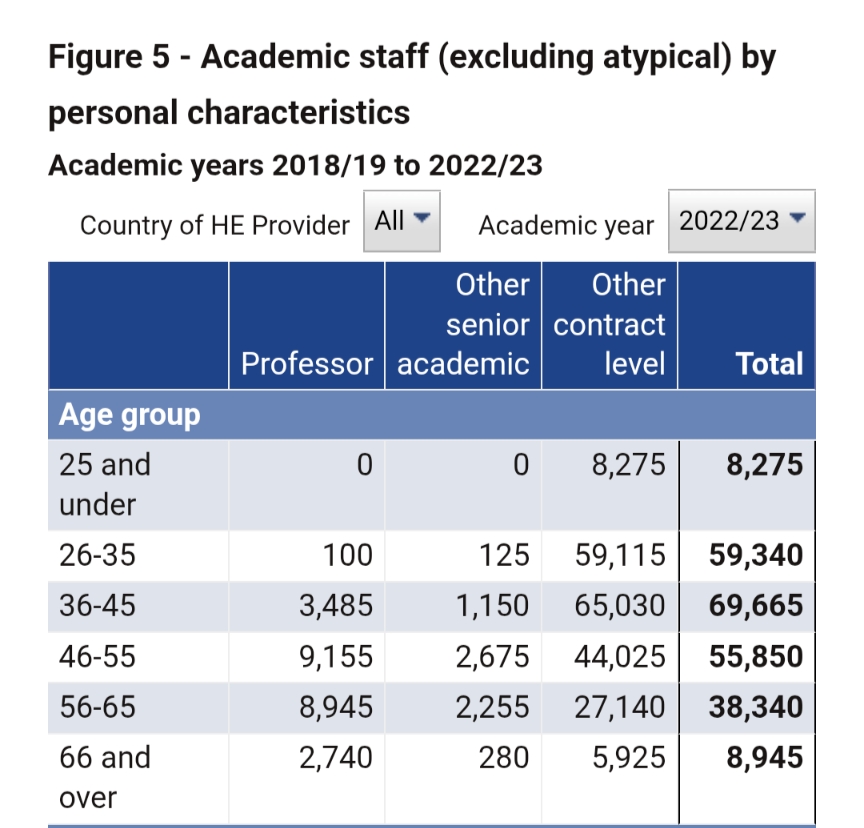Open the Academic year 2022/23 dropdown
Image resolution: width=864 pixels, height=828 pixels.
(741, 221)
